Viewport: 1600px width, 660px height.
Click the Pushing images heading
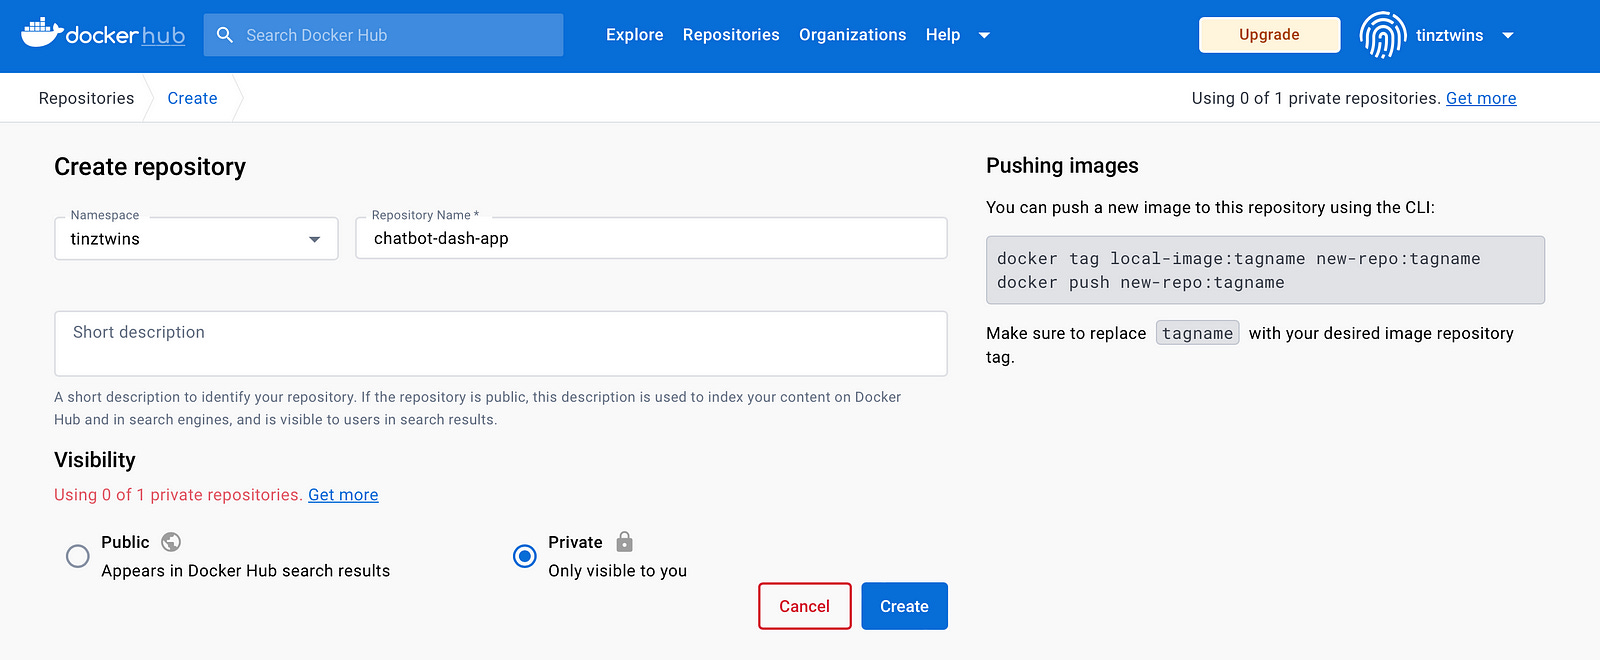[x=1062, y=166]
